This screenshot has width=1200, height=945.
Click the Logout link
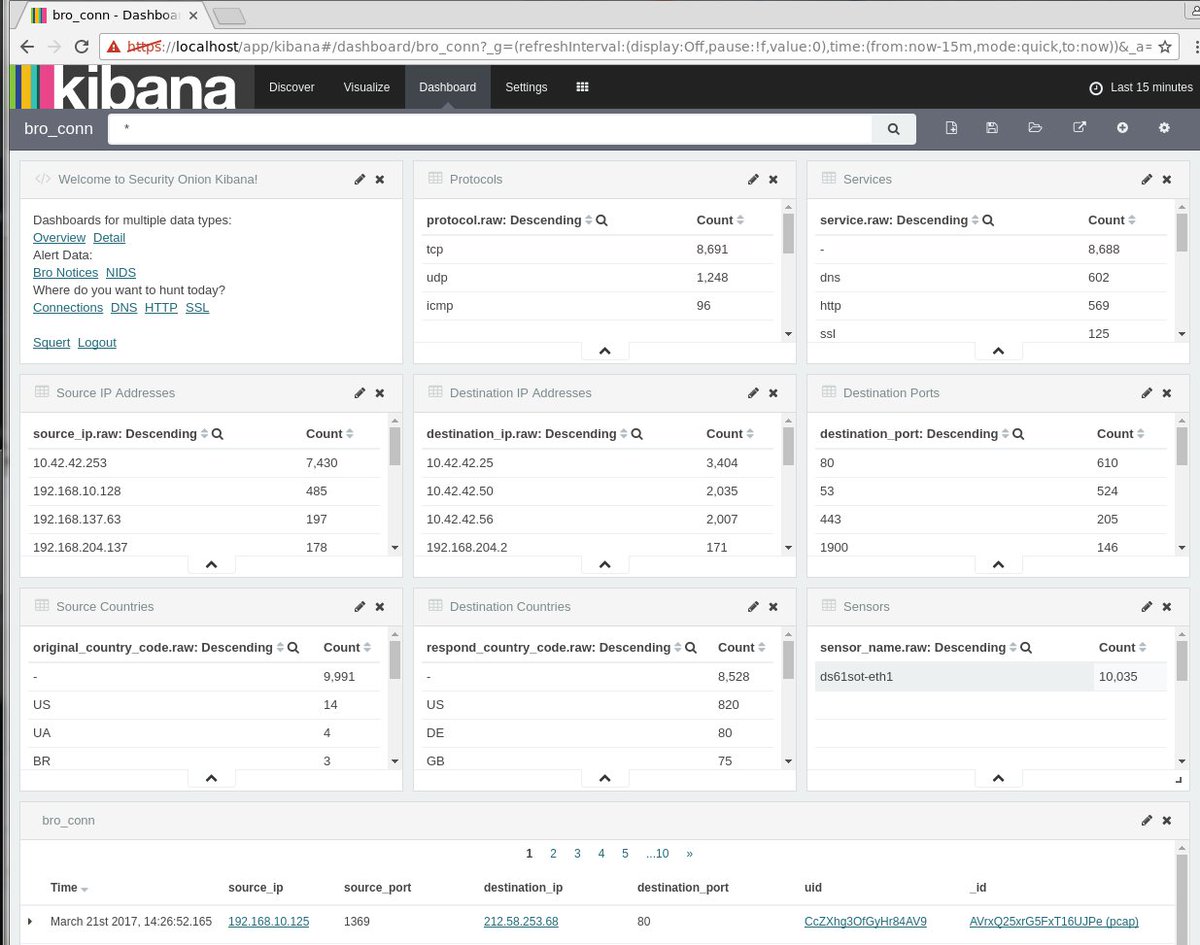97,342
